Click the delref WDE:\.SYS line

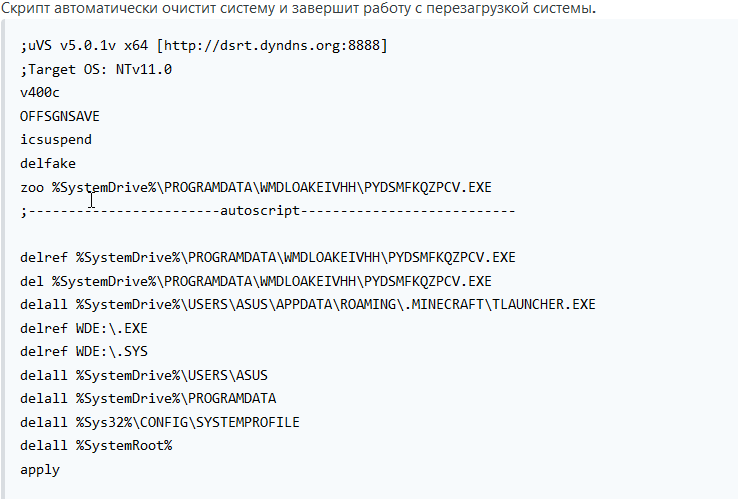tap(84, 352)
